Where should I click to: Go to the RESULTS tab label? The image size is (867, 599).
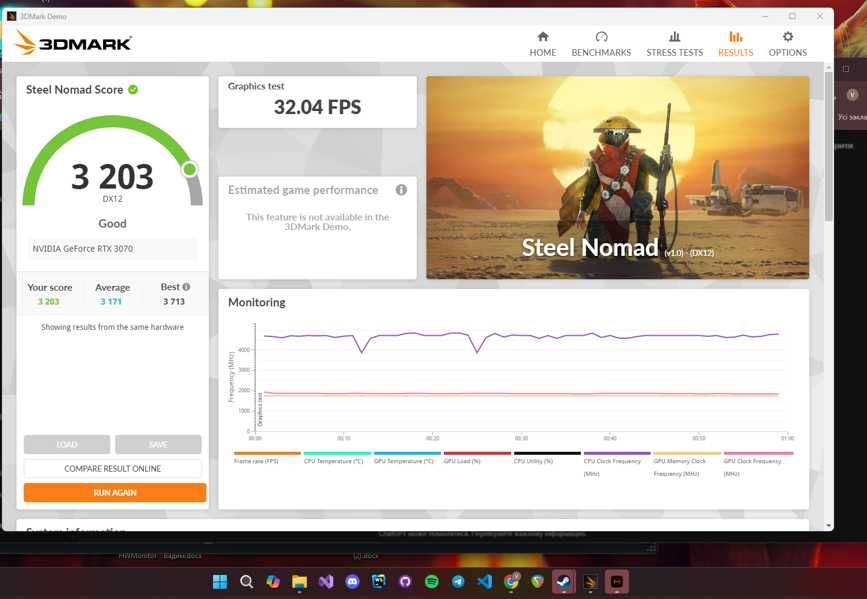(735, 53)
